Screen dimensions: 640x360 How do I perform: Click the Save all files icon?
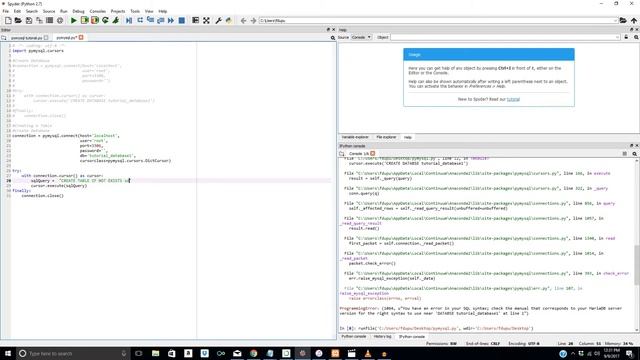pyautogui.click(x=39, y=20)
